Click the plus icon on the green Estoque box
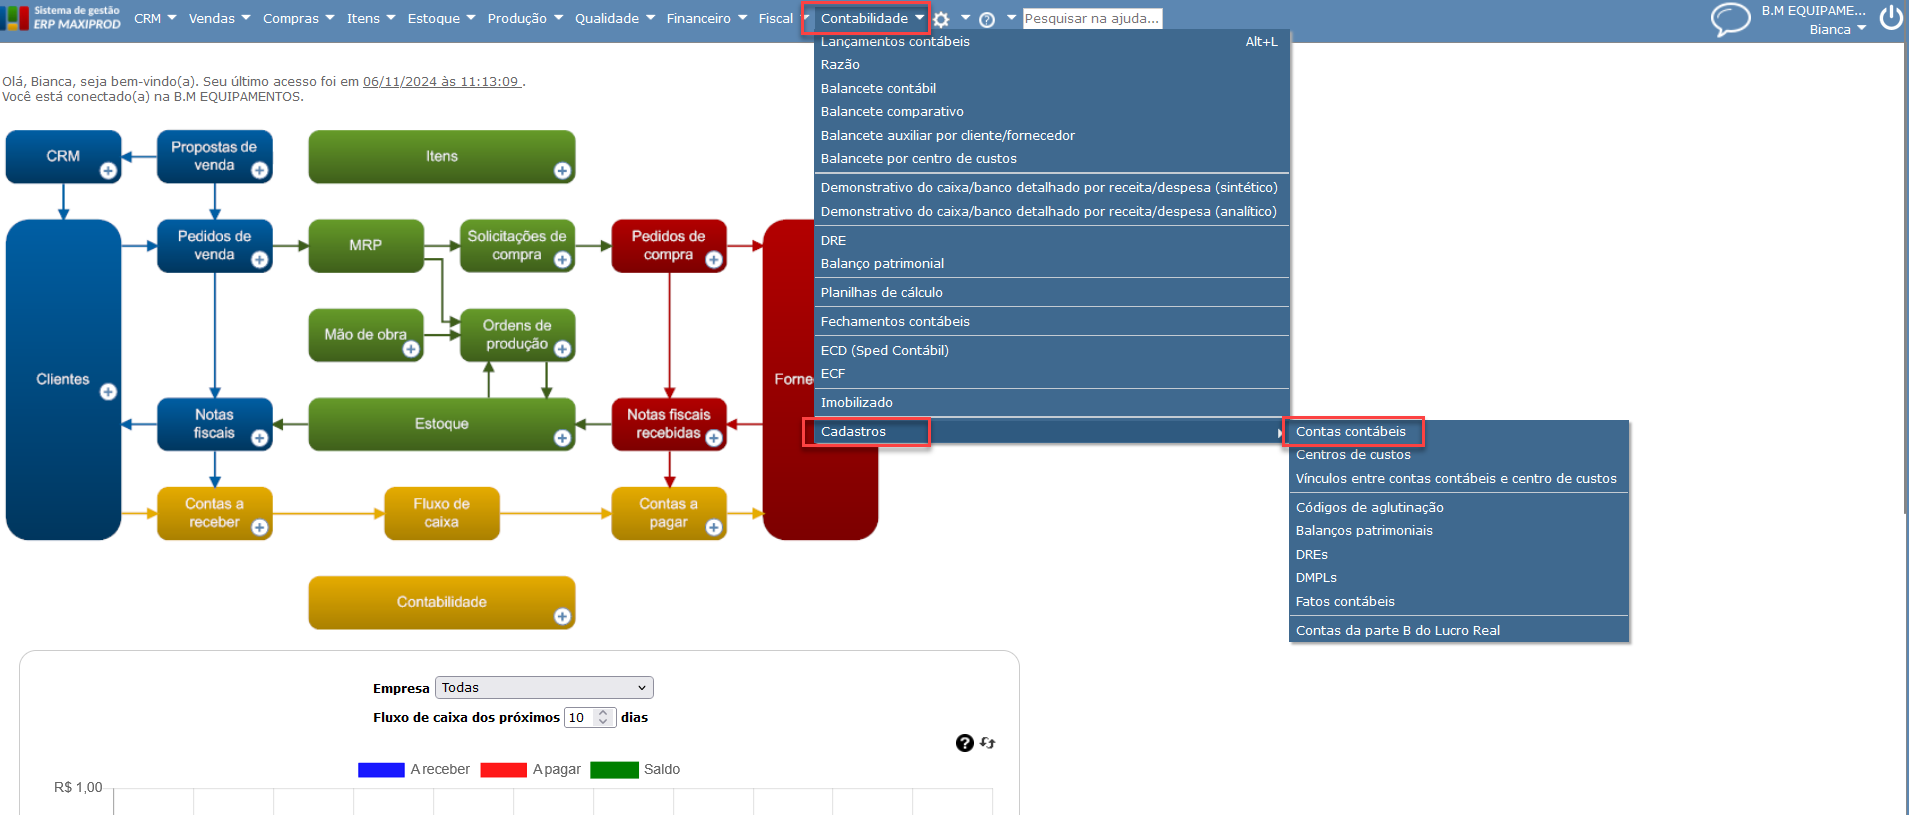 pyautogui.click(x=562, y=438)
